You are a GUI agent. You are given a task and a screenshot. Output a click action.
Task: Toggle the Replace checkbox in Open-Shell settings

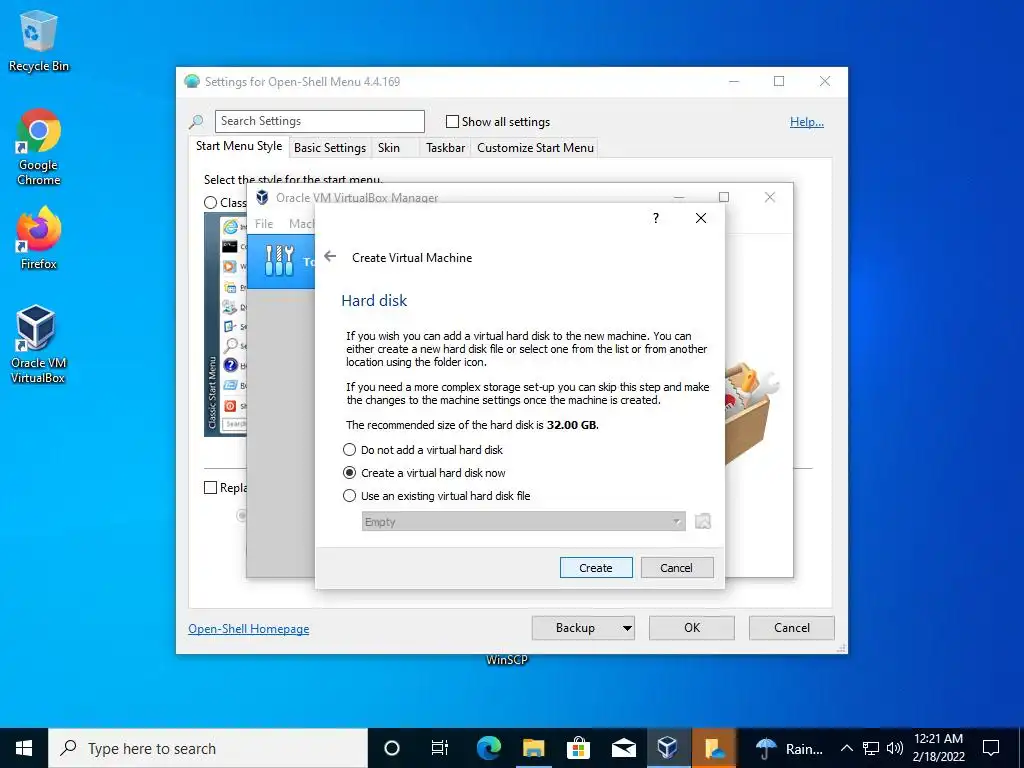210,488
